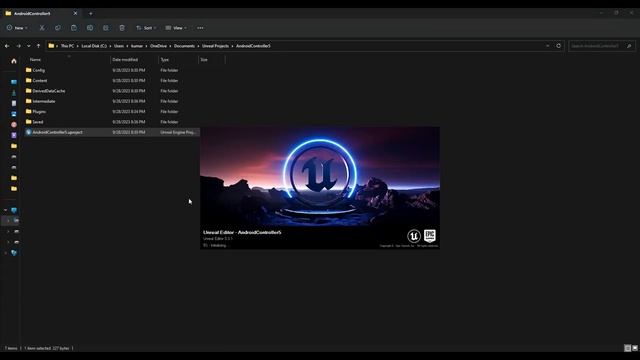640x360 pixels.
Task: Select the Network icon in navigation tree
Action: (14, 253)
